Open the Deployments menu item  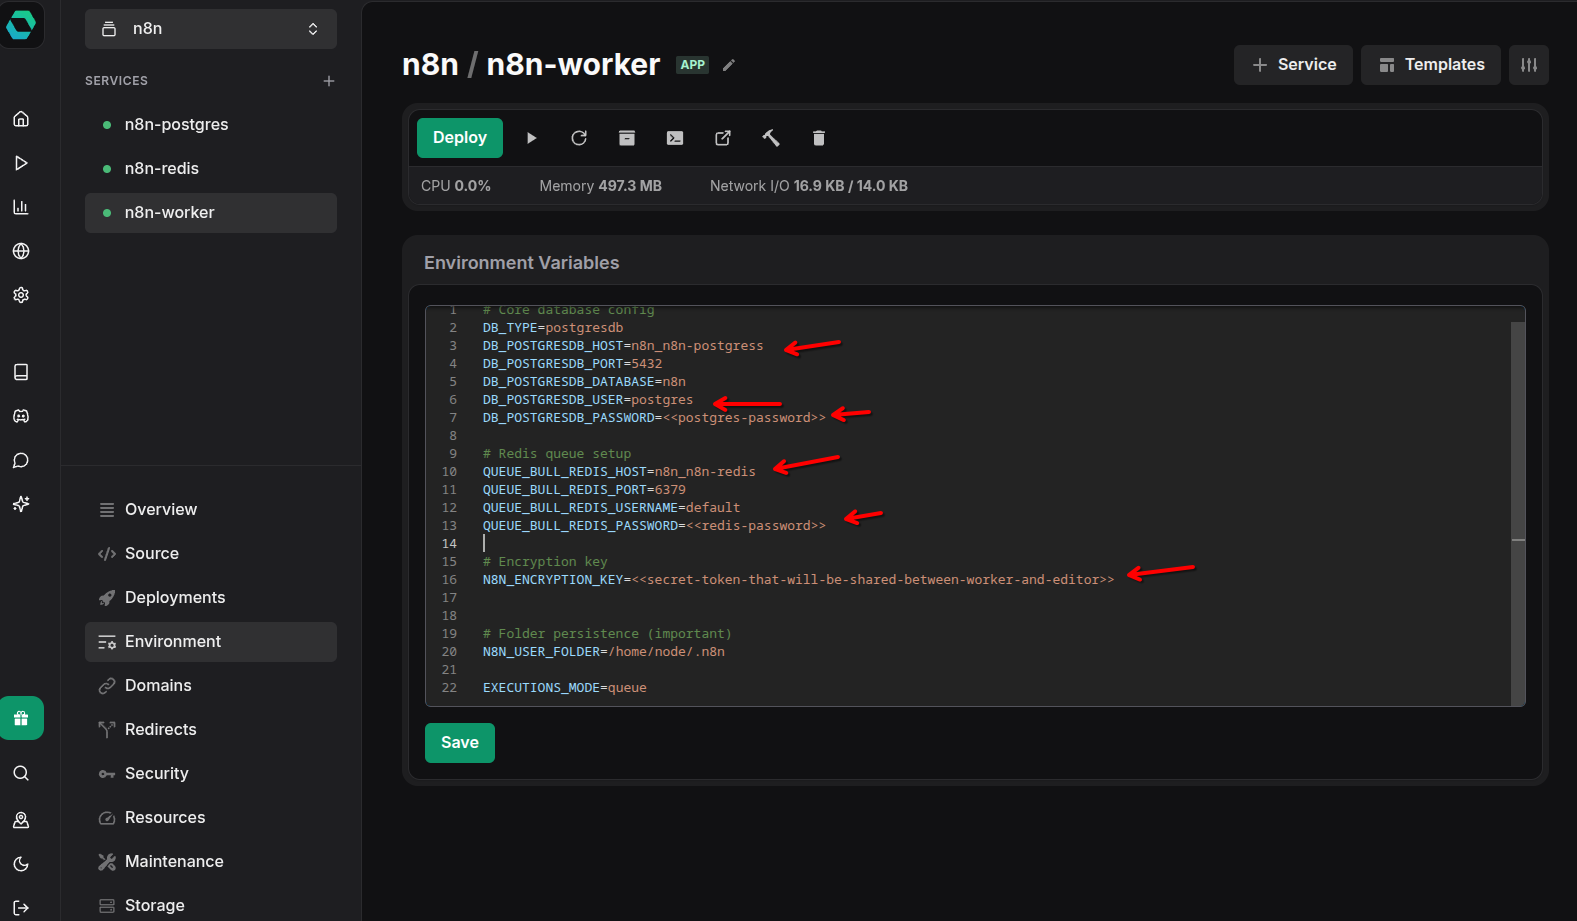211,598
